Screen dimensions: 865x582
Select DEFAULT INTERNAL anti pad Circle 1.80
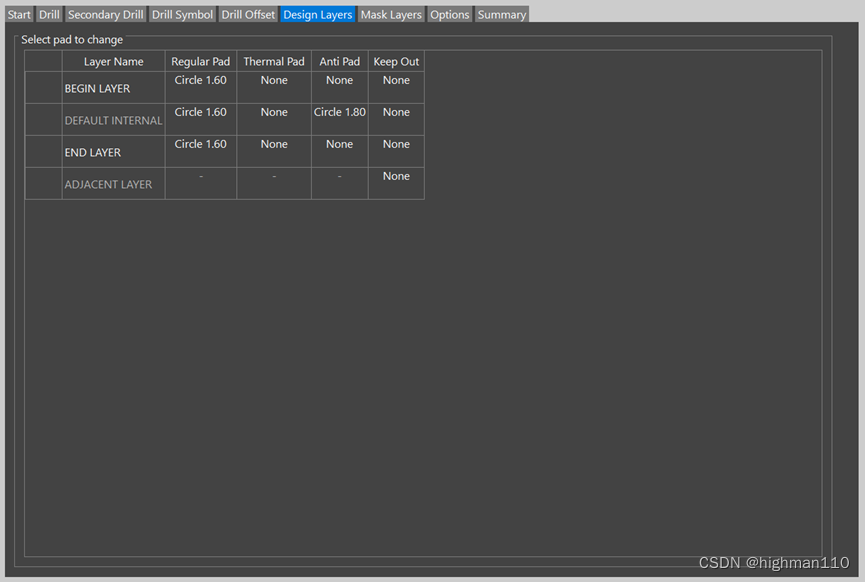coord(340,119)
